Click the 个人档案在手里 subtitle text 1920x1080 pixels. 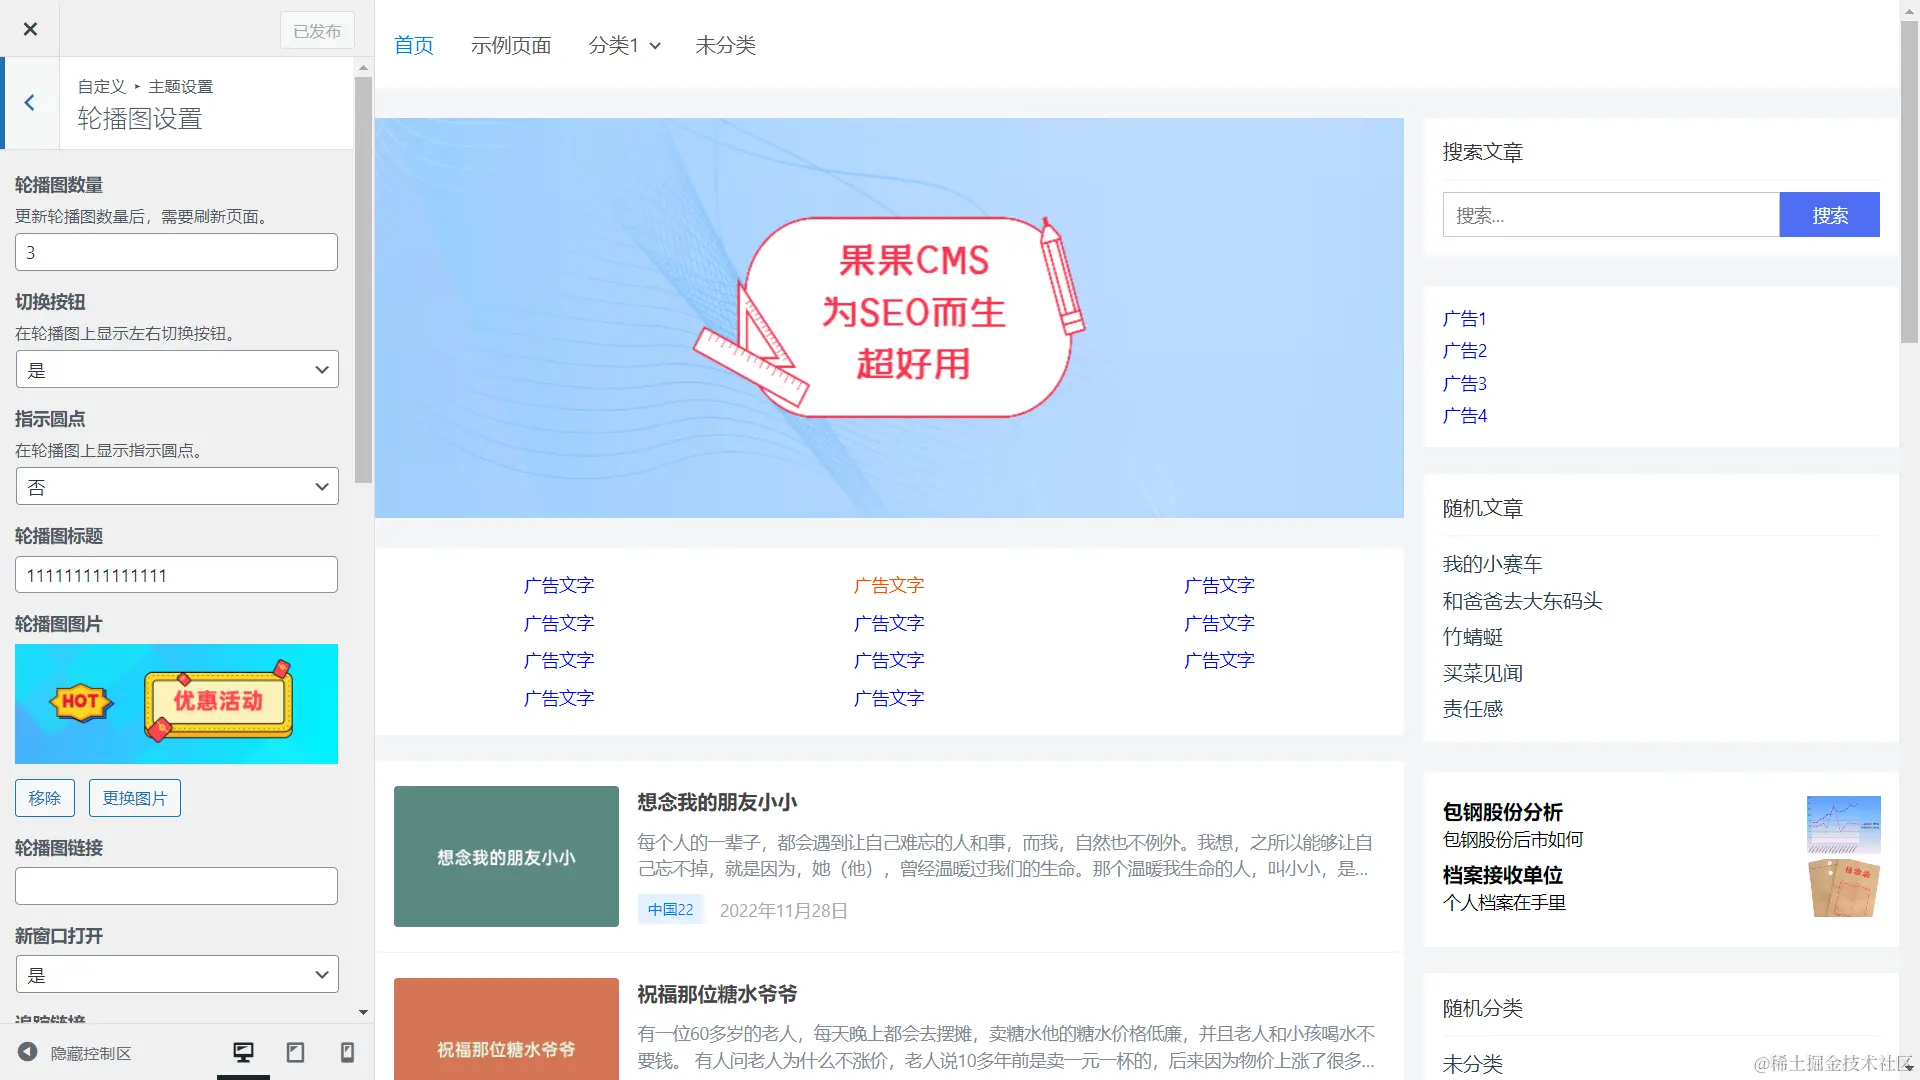pyautogui.click(x=1504, y=903)
